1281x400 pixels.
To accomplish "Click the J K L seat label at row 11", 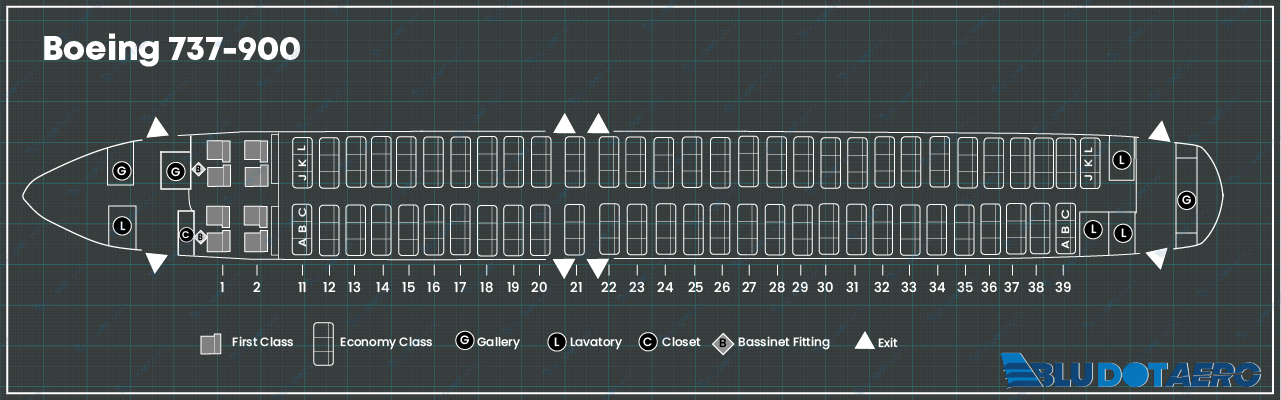I will coord(302,162).
